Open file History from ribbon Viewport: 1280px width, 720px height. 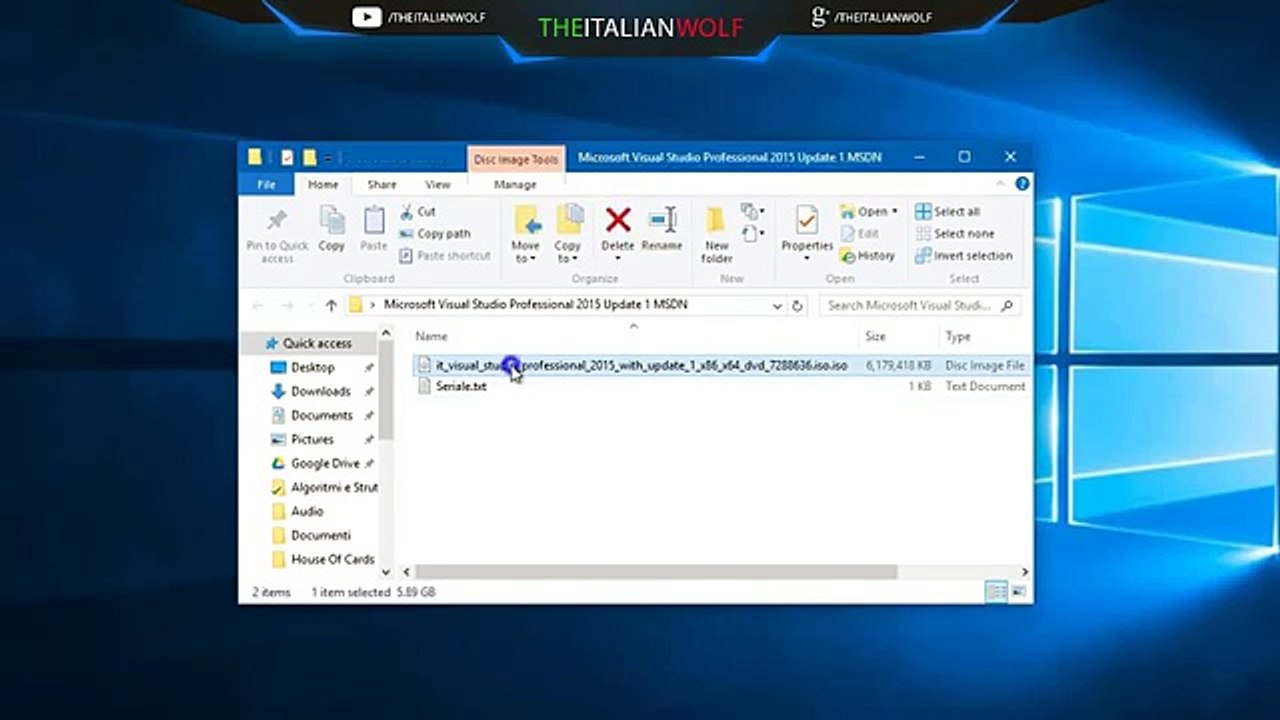(x=867, y=255)
